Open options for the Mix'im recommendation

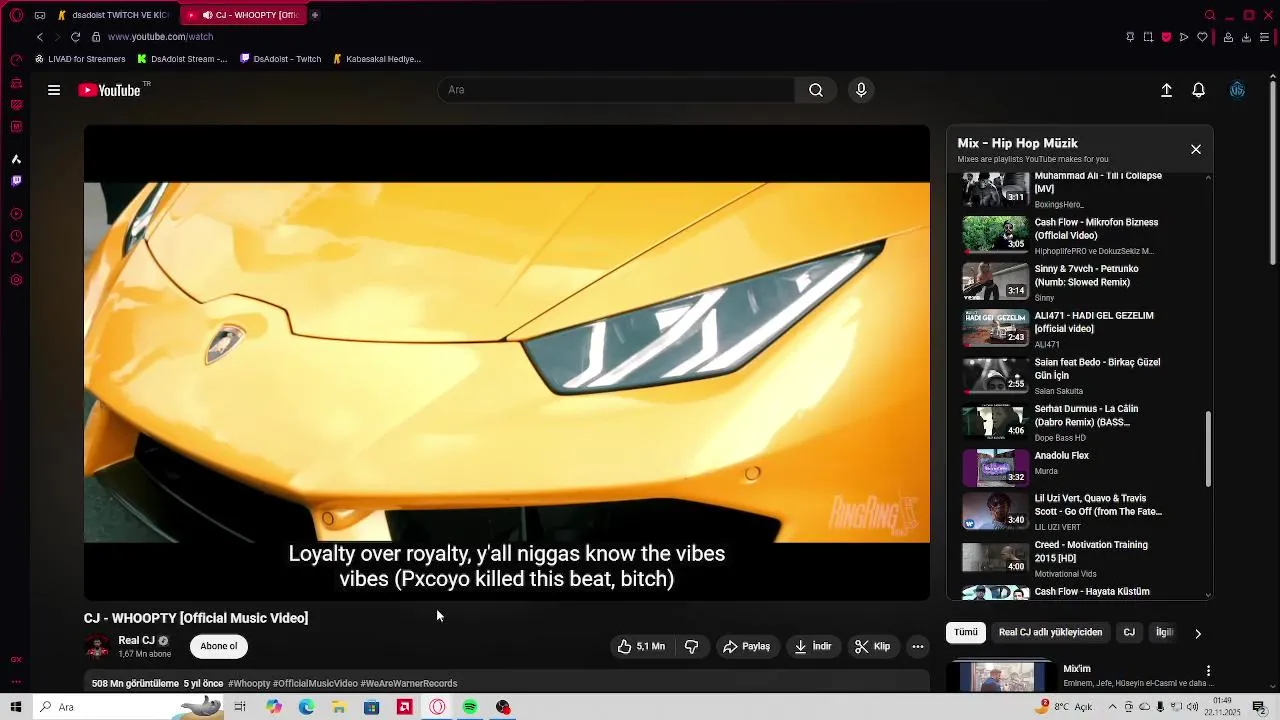[x=1208, y=671]
